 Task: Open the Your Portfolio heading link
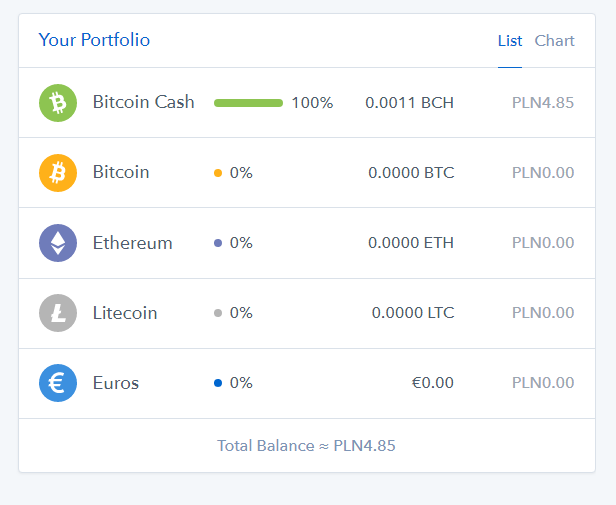[x=94, y=40]
